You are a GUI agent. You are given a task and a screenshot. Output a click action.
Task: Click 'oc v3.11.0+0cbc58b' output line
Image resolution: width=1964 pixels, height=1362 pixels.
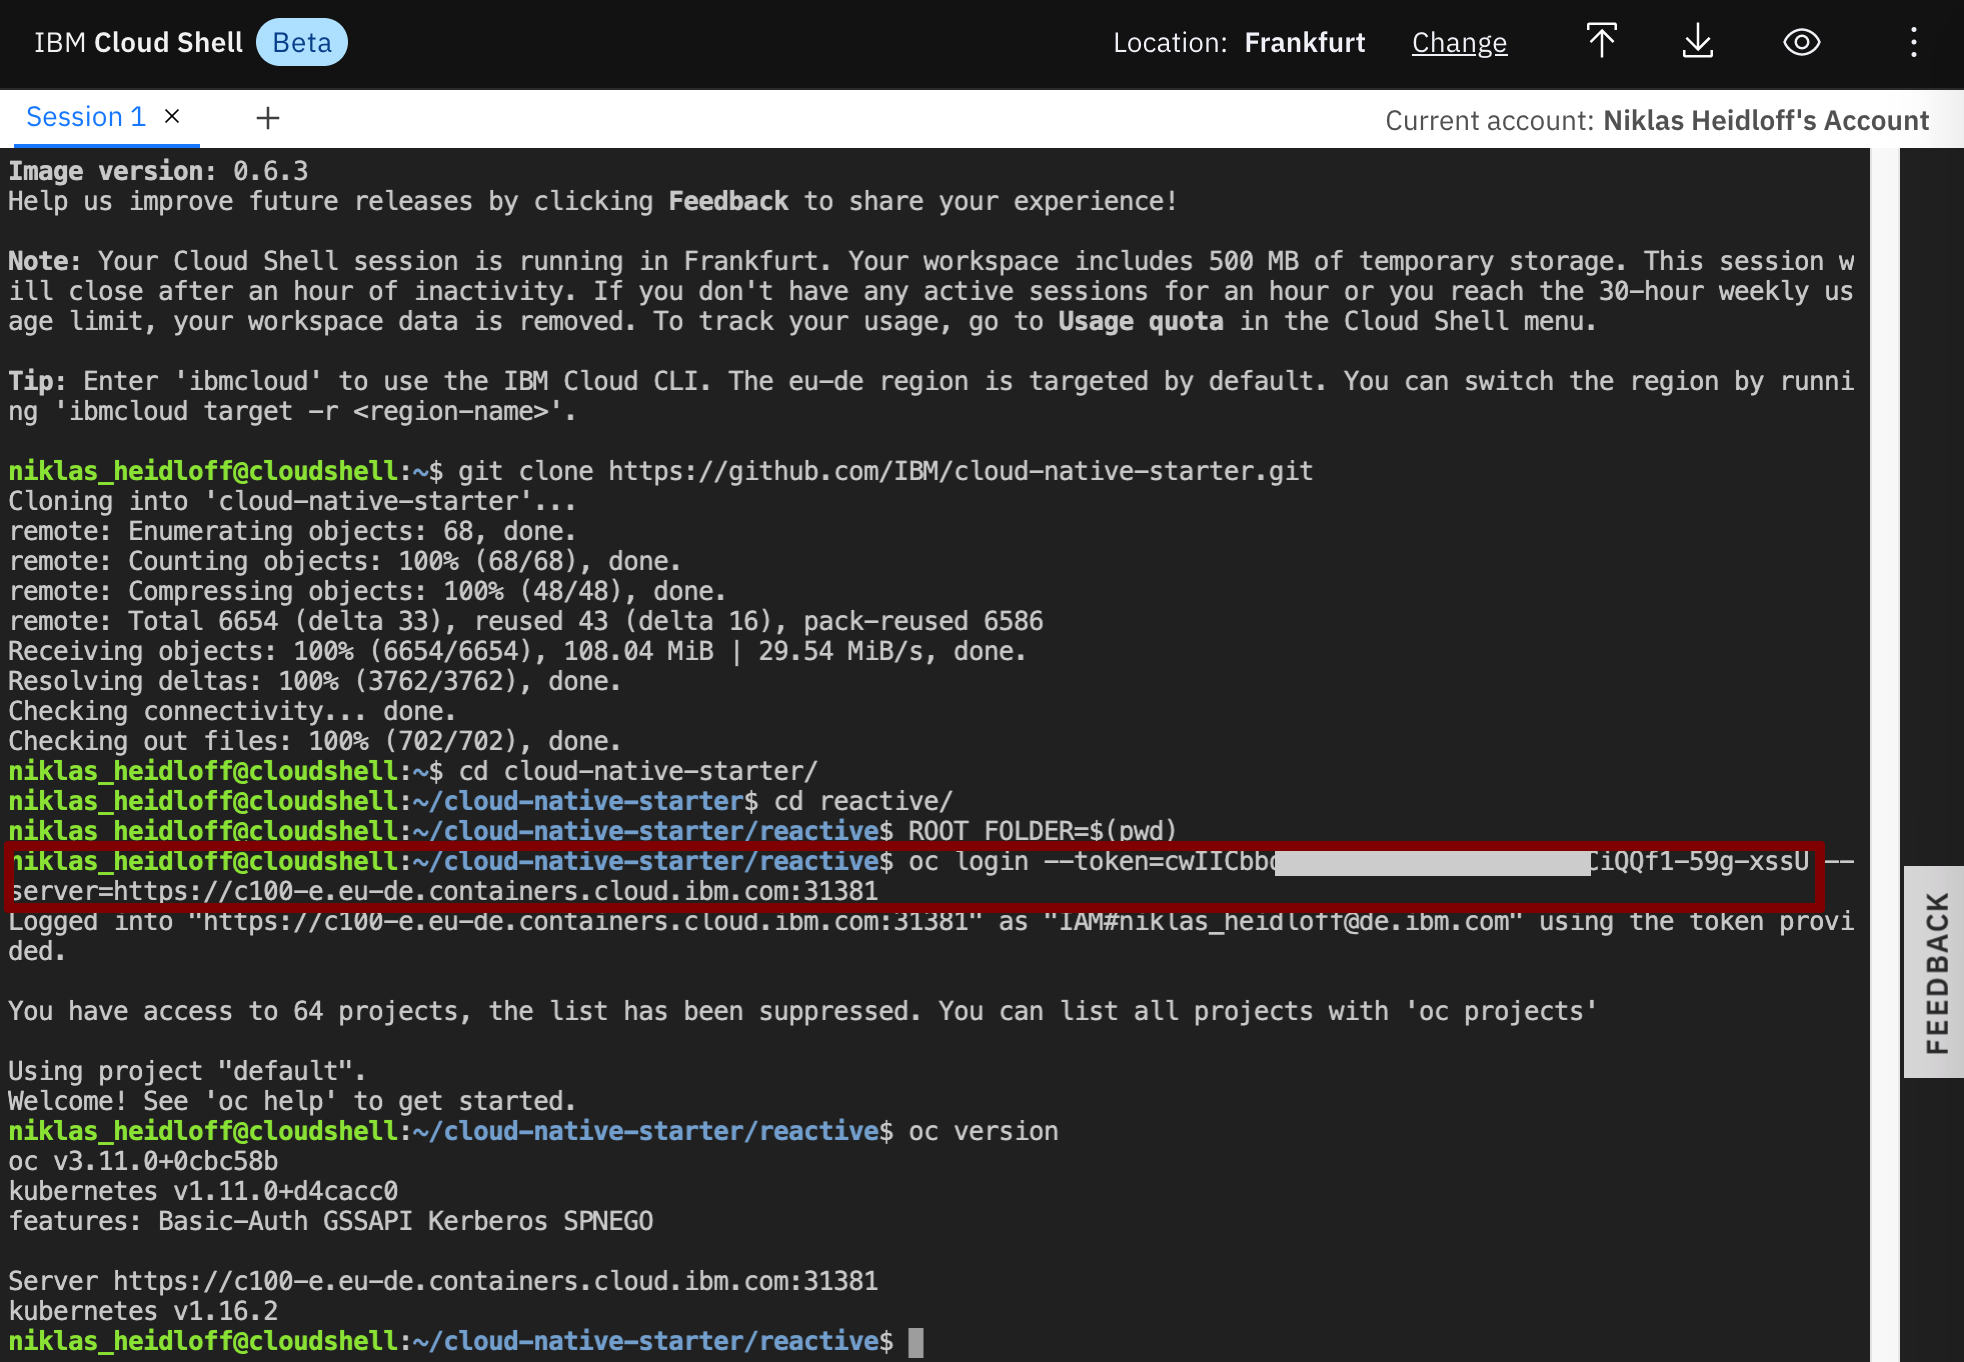[143, 1161]
